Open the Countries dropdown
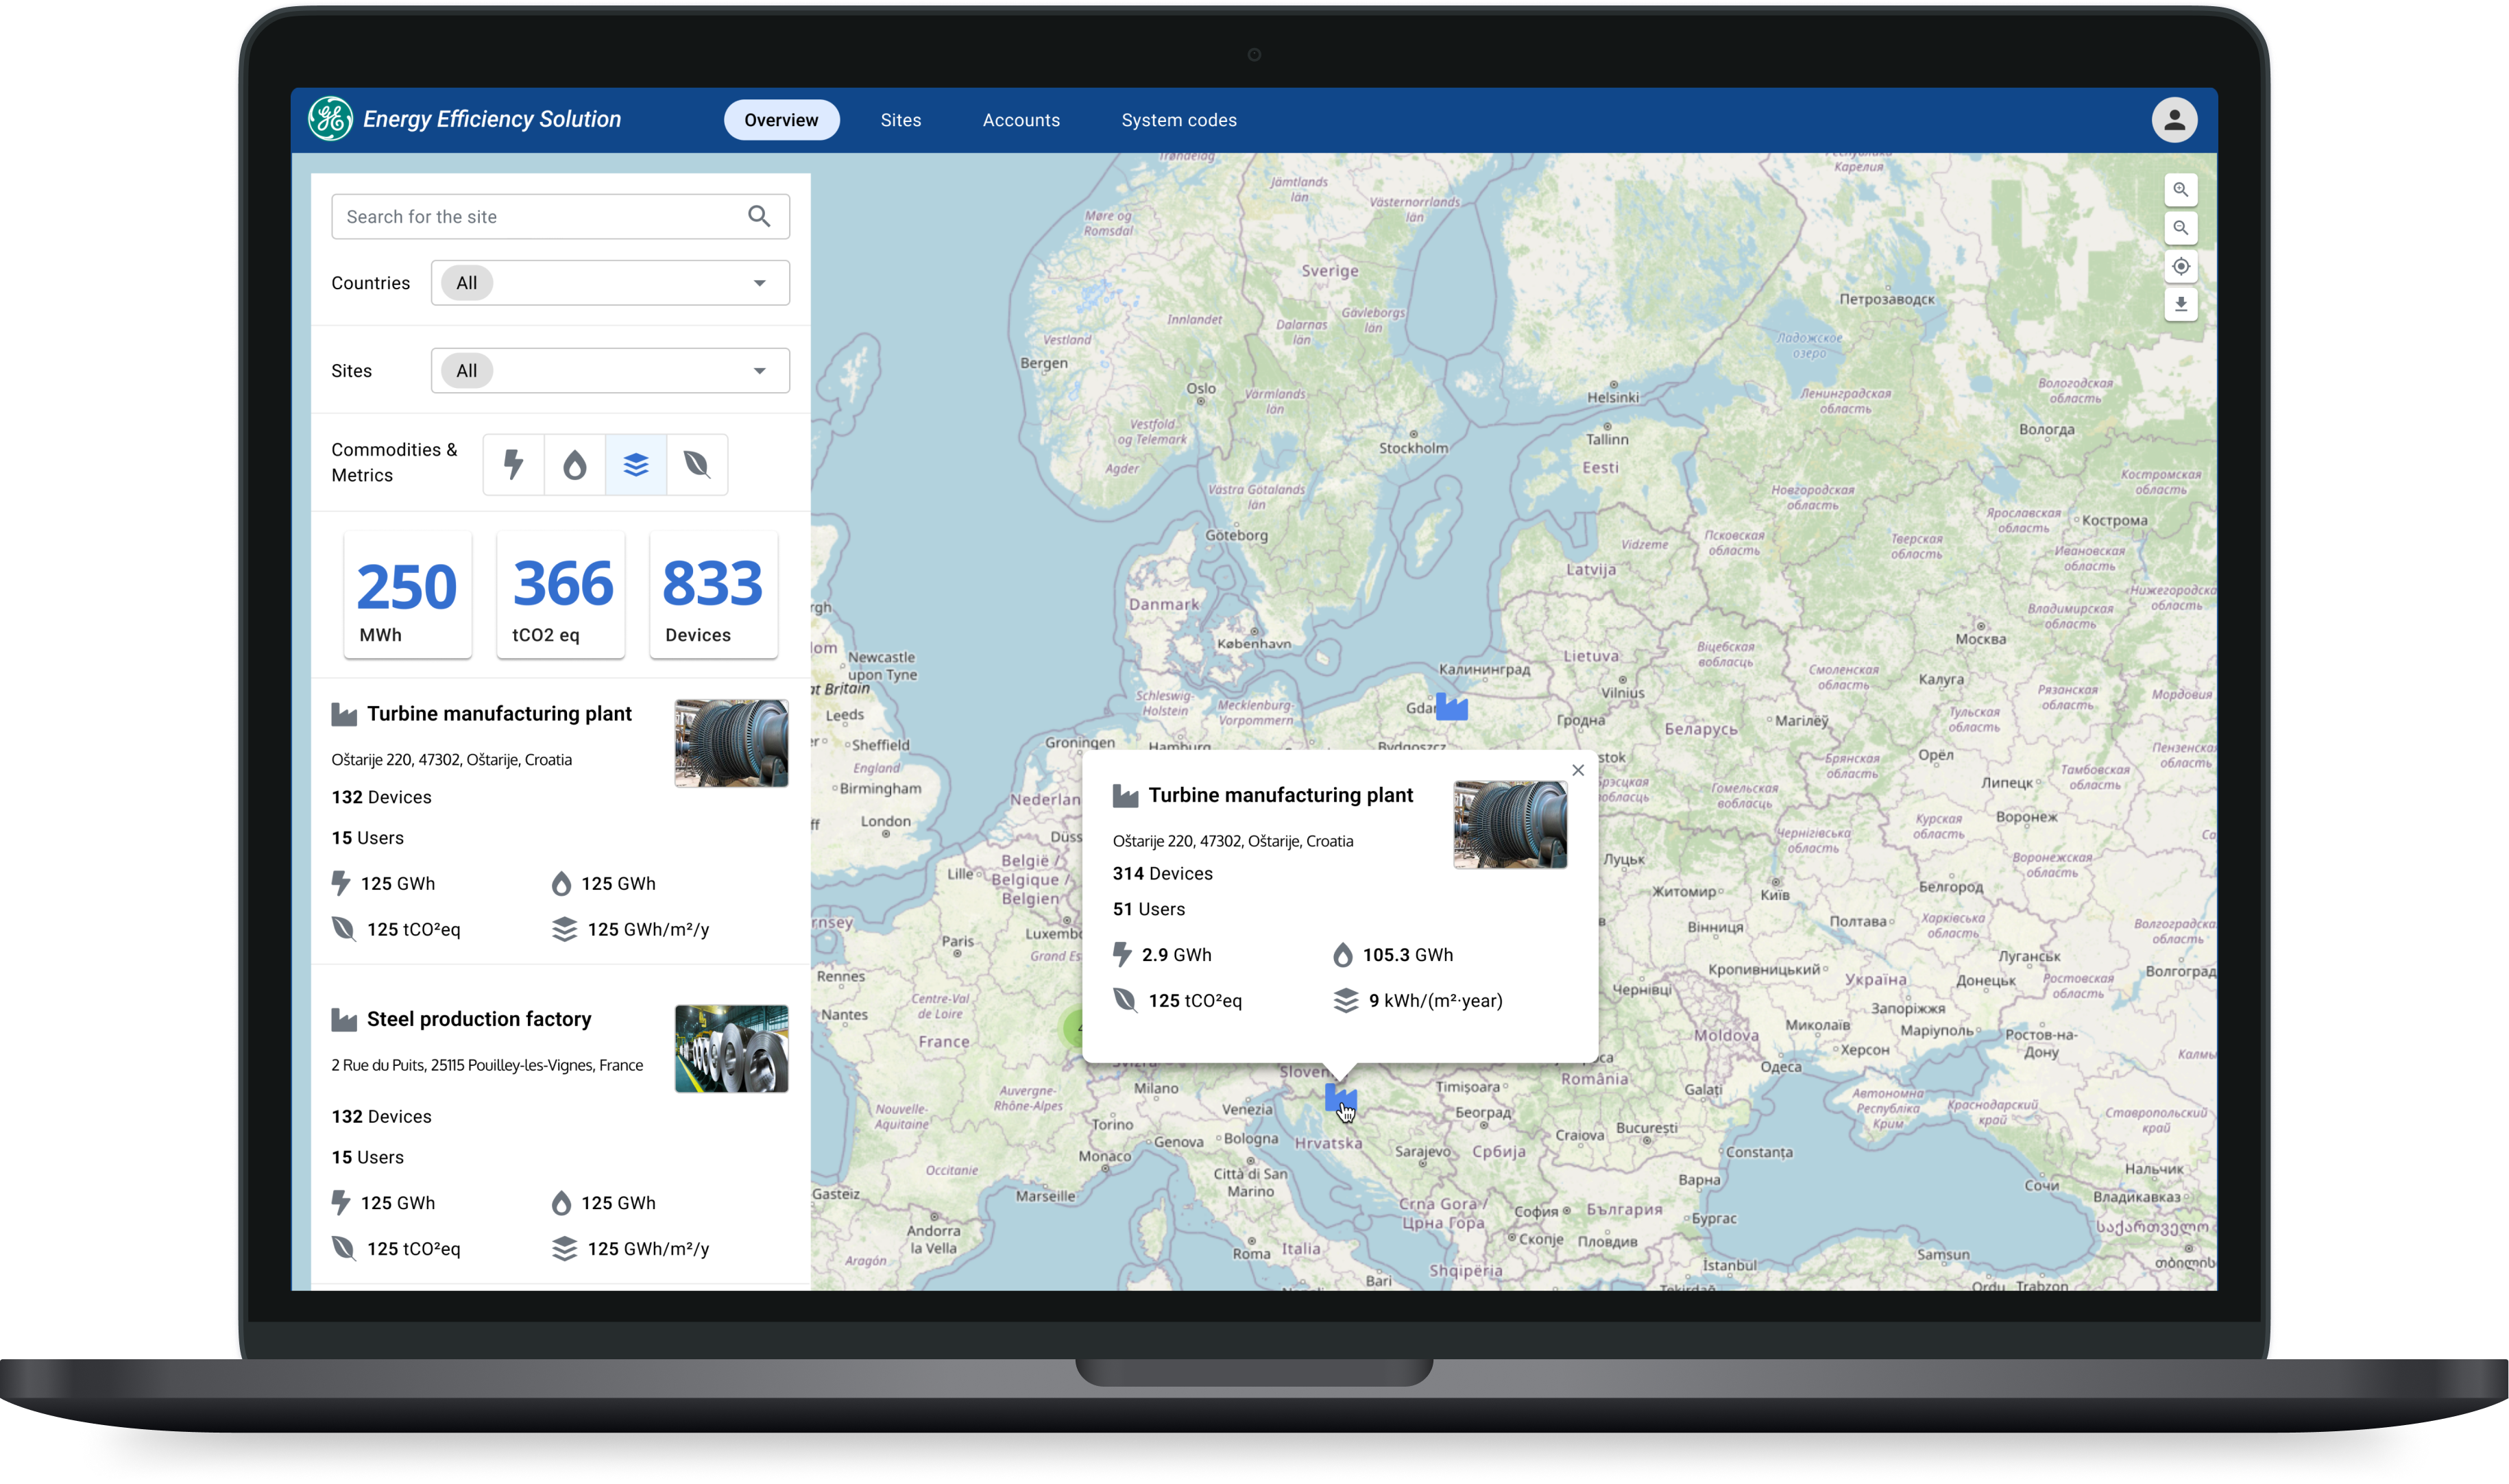 (x=610, y=283)
